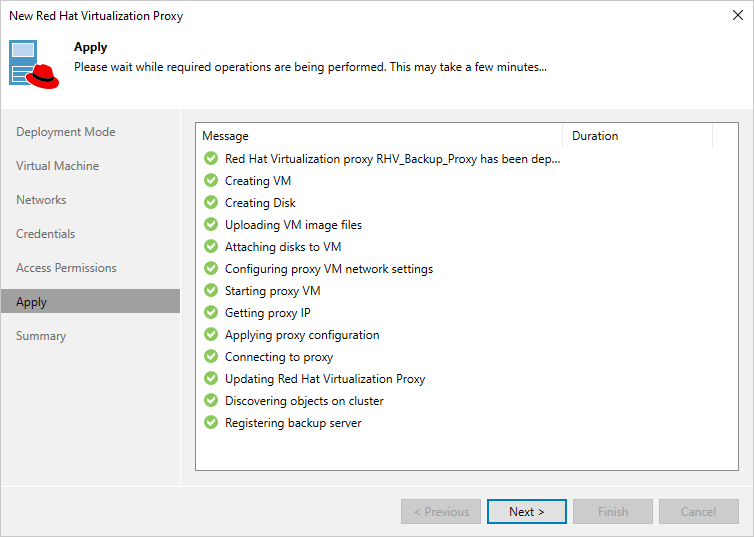Click the Duration column header

pos(637,136)
